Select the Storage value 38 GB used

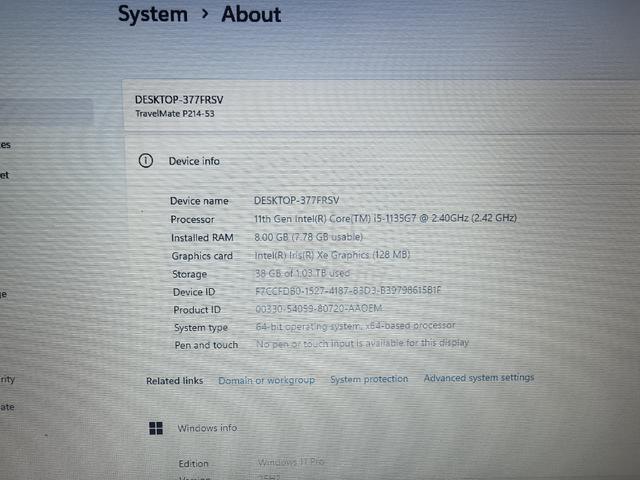pyautogui.click(x=302, y=273)
